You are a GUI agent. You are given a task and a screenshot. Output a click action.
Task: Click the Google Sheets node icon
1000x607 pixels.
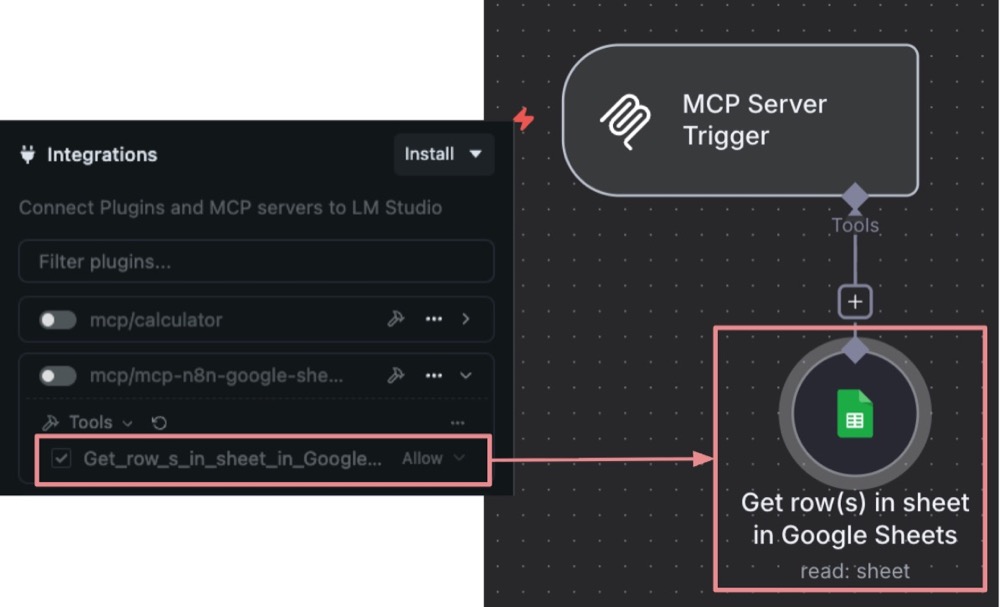coord(854,414)
